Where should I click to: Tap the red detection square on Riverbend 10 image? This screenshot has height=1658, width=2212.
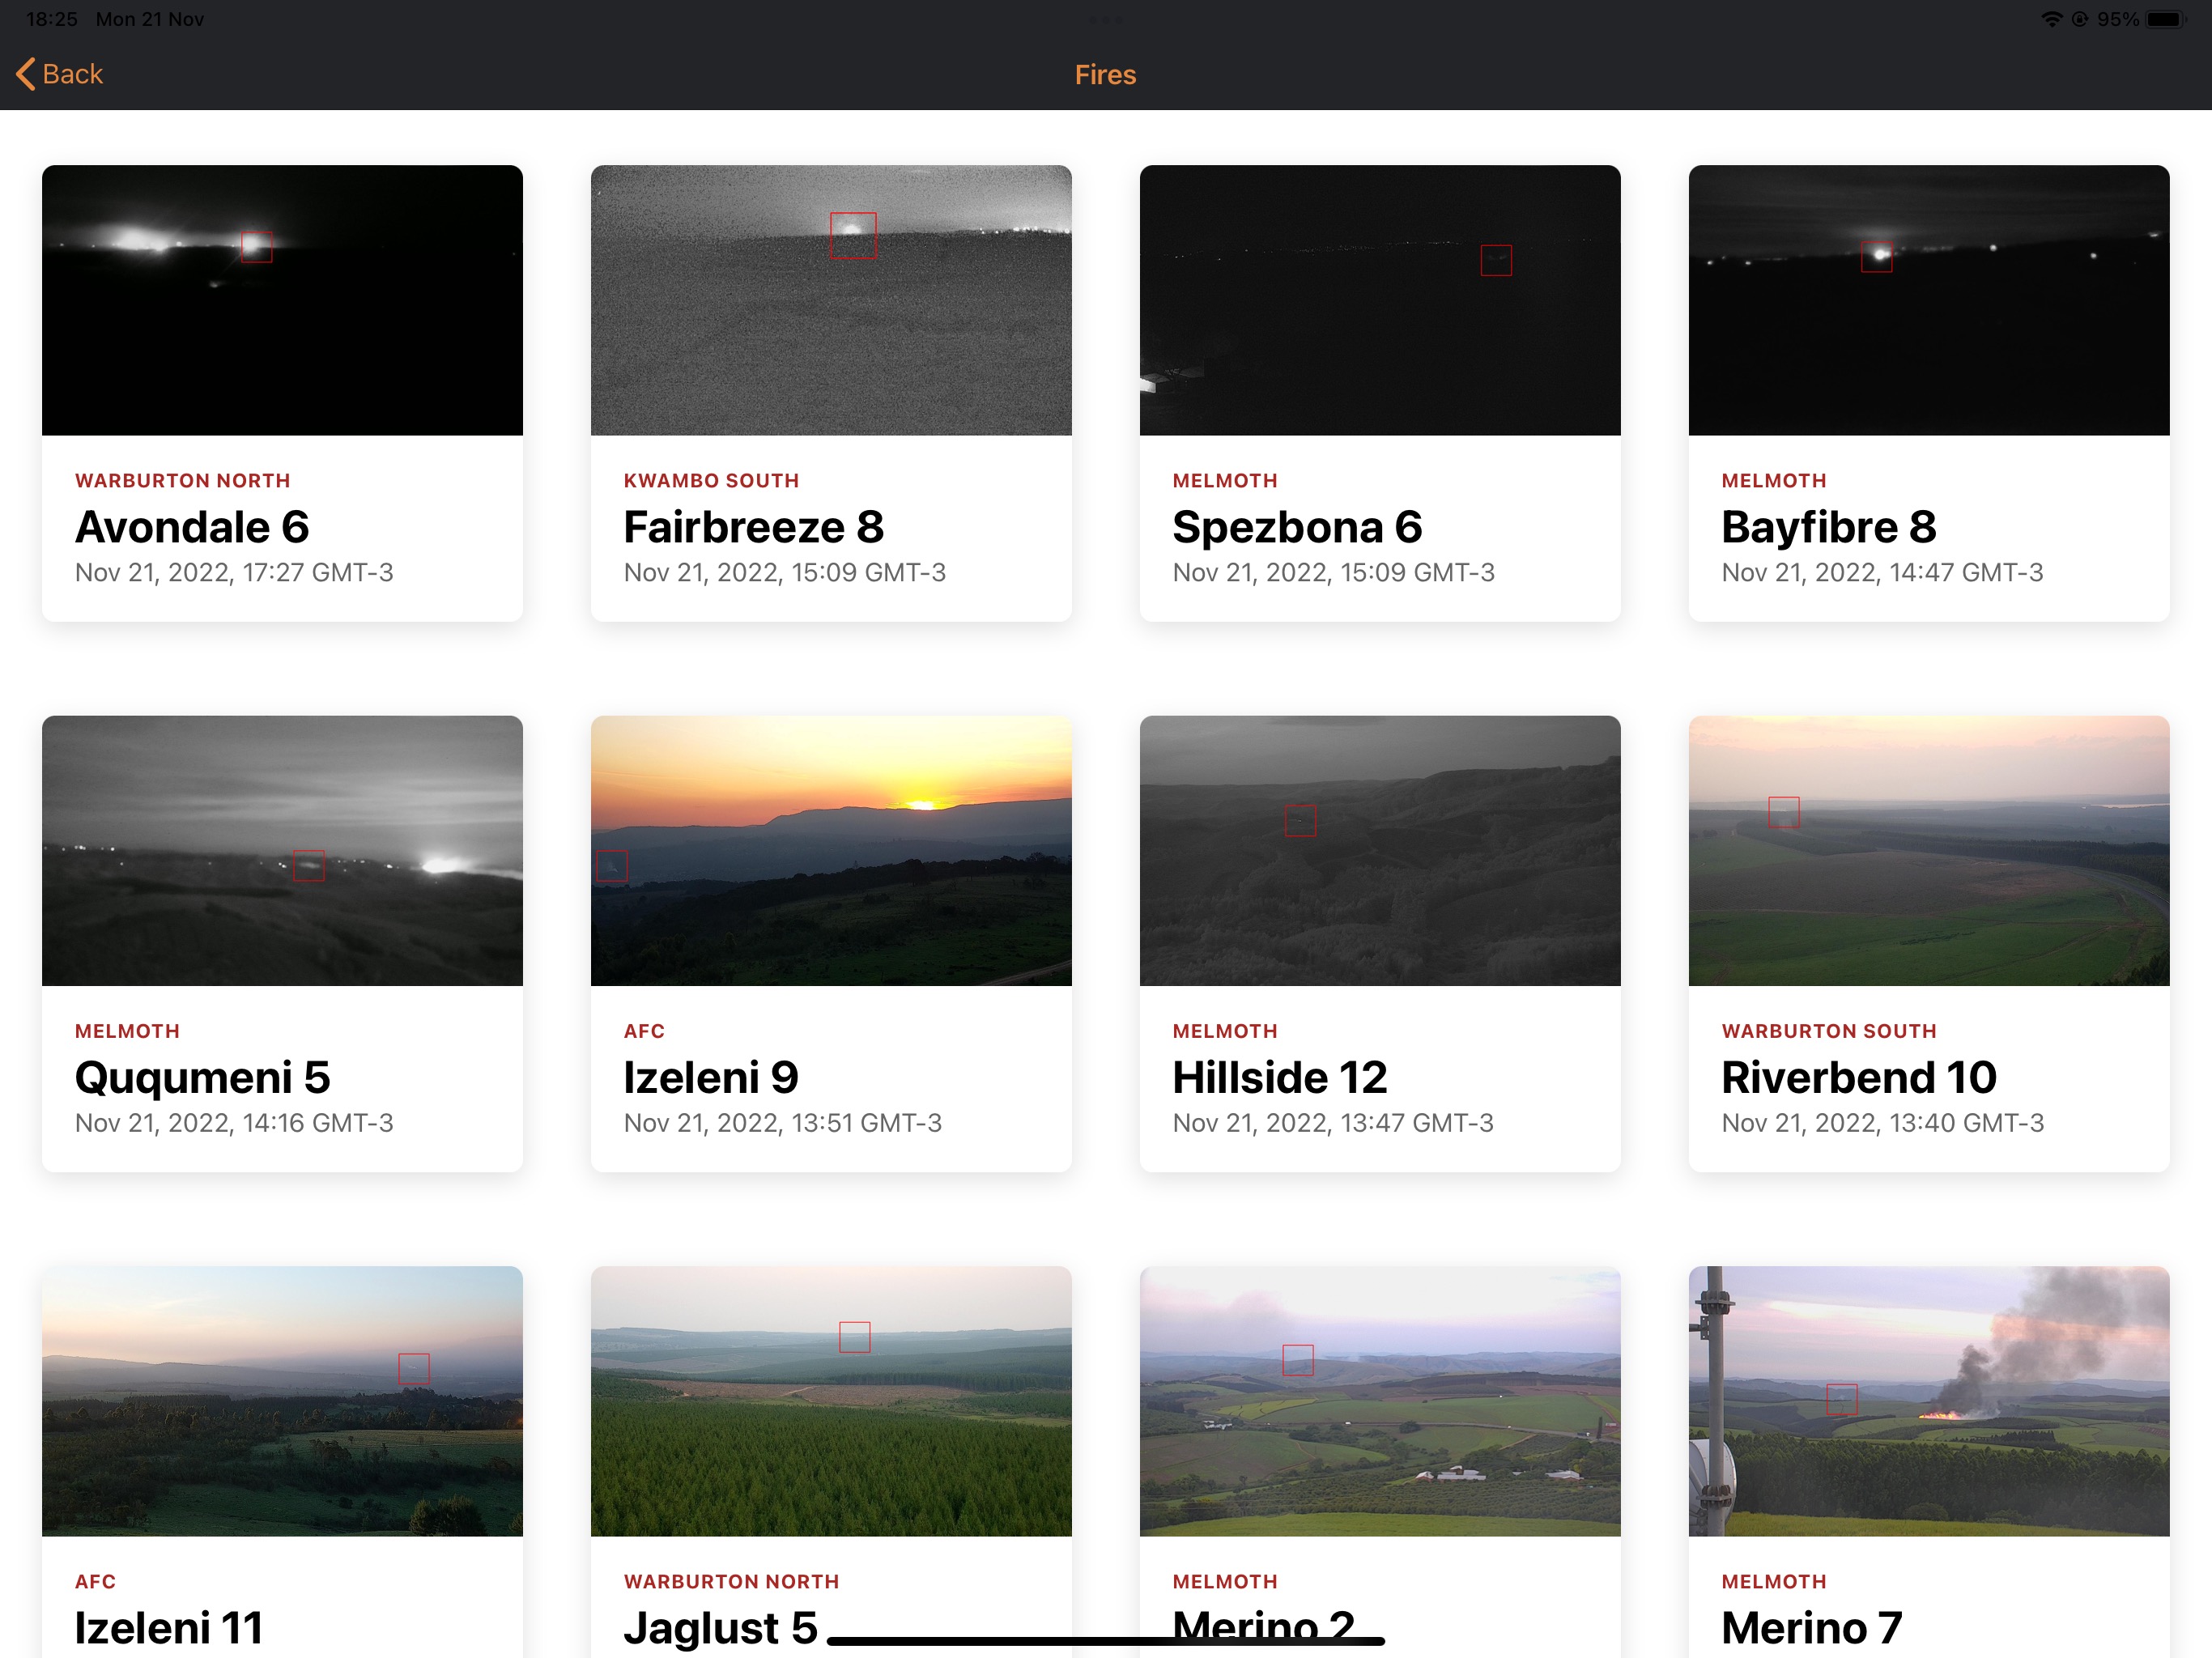1783,811
